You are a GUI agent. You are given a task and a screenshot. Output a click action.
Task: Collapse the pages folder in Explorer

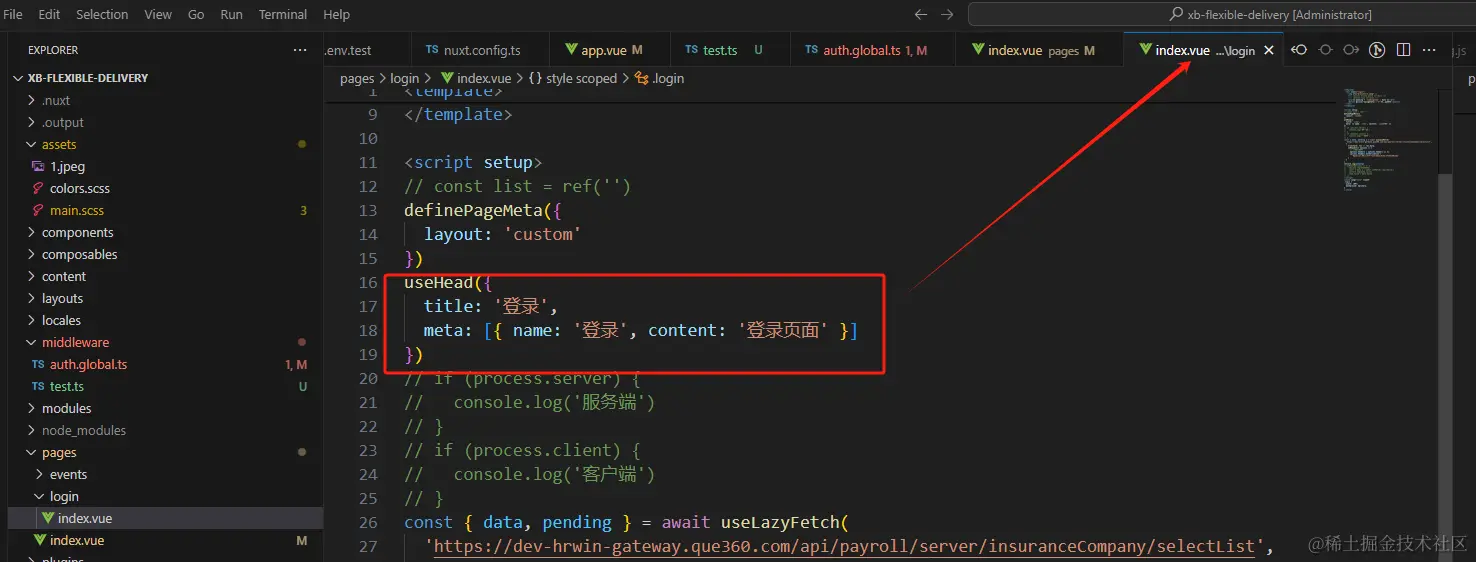[165, 452]
